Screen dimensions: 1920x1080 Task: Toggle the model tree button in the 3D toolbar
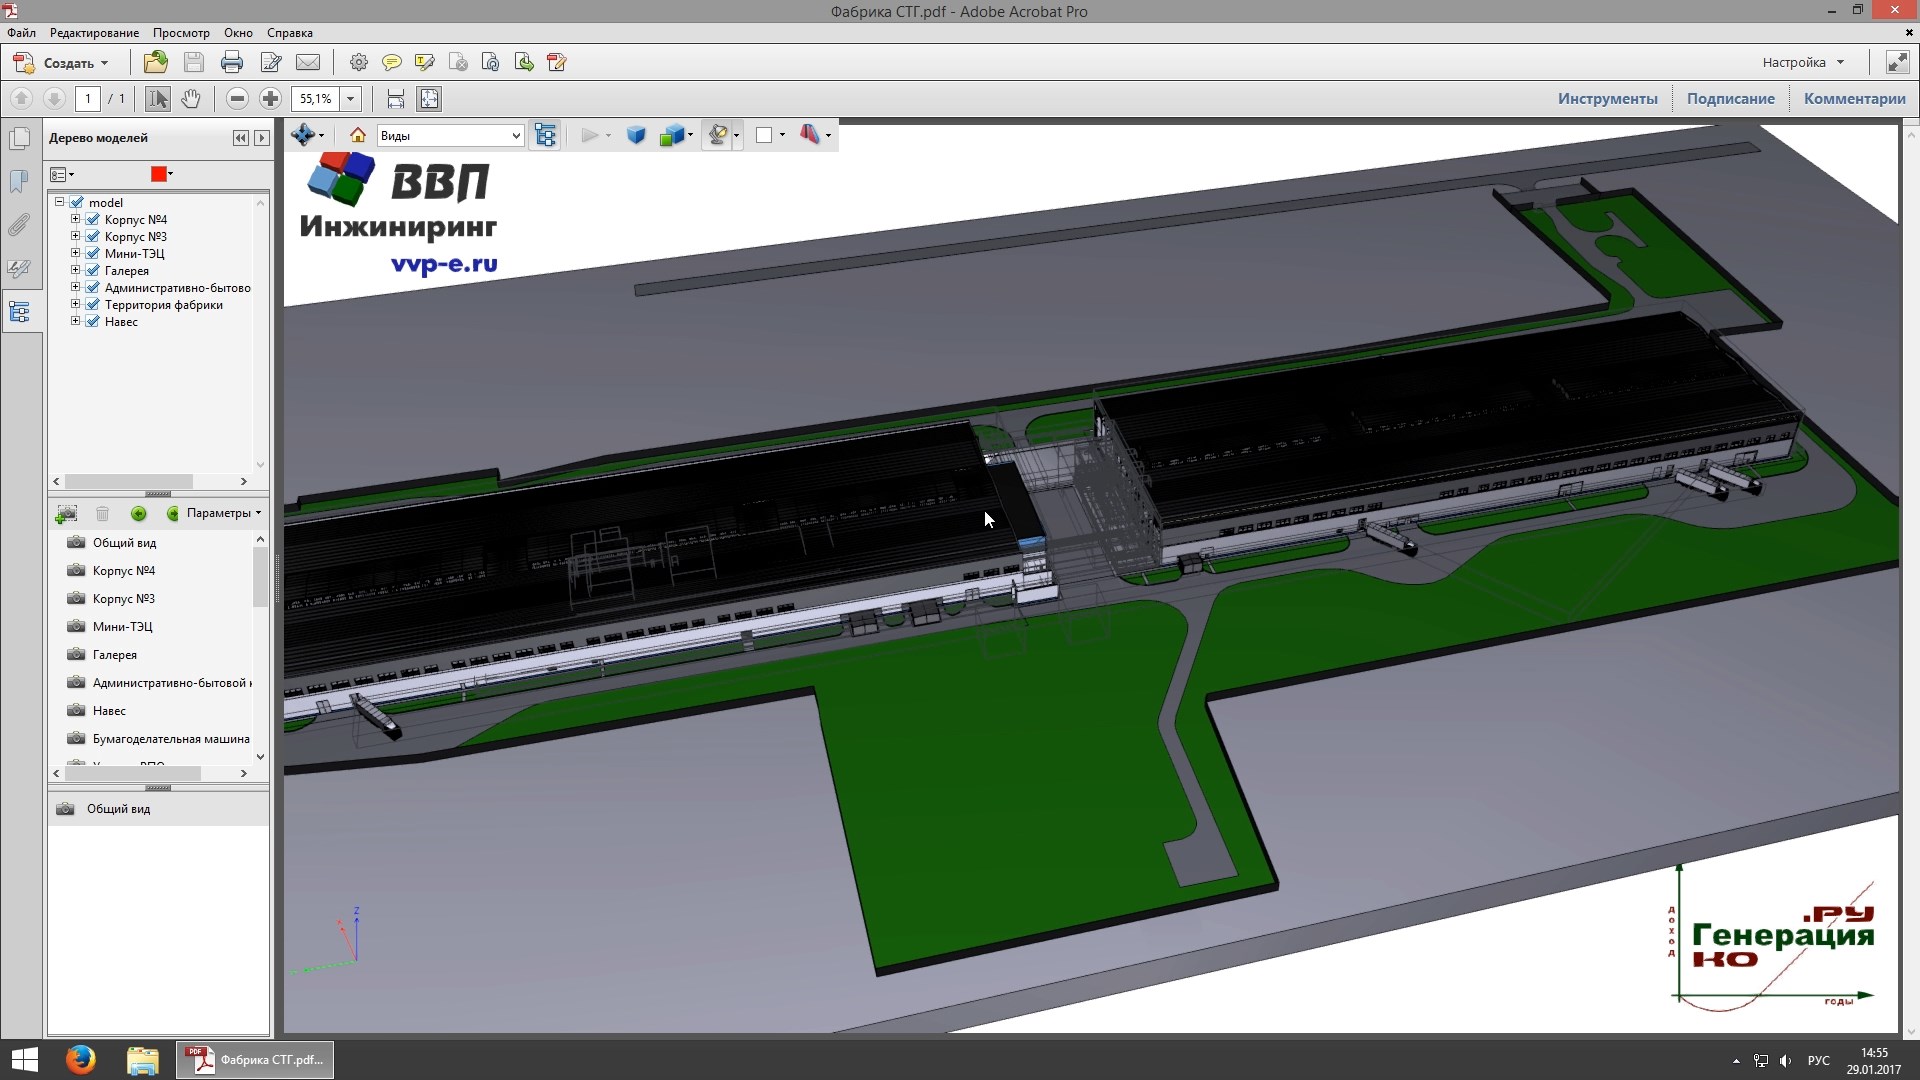click(545, 135)
